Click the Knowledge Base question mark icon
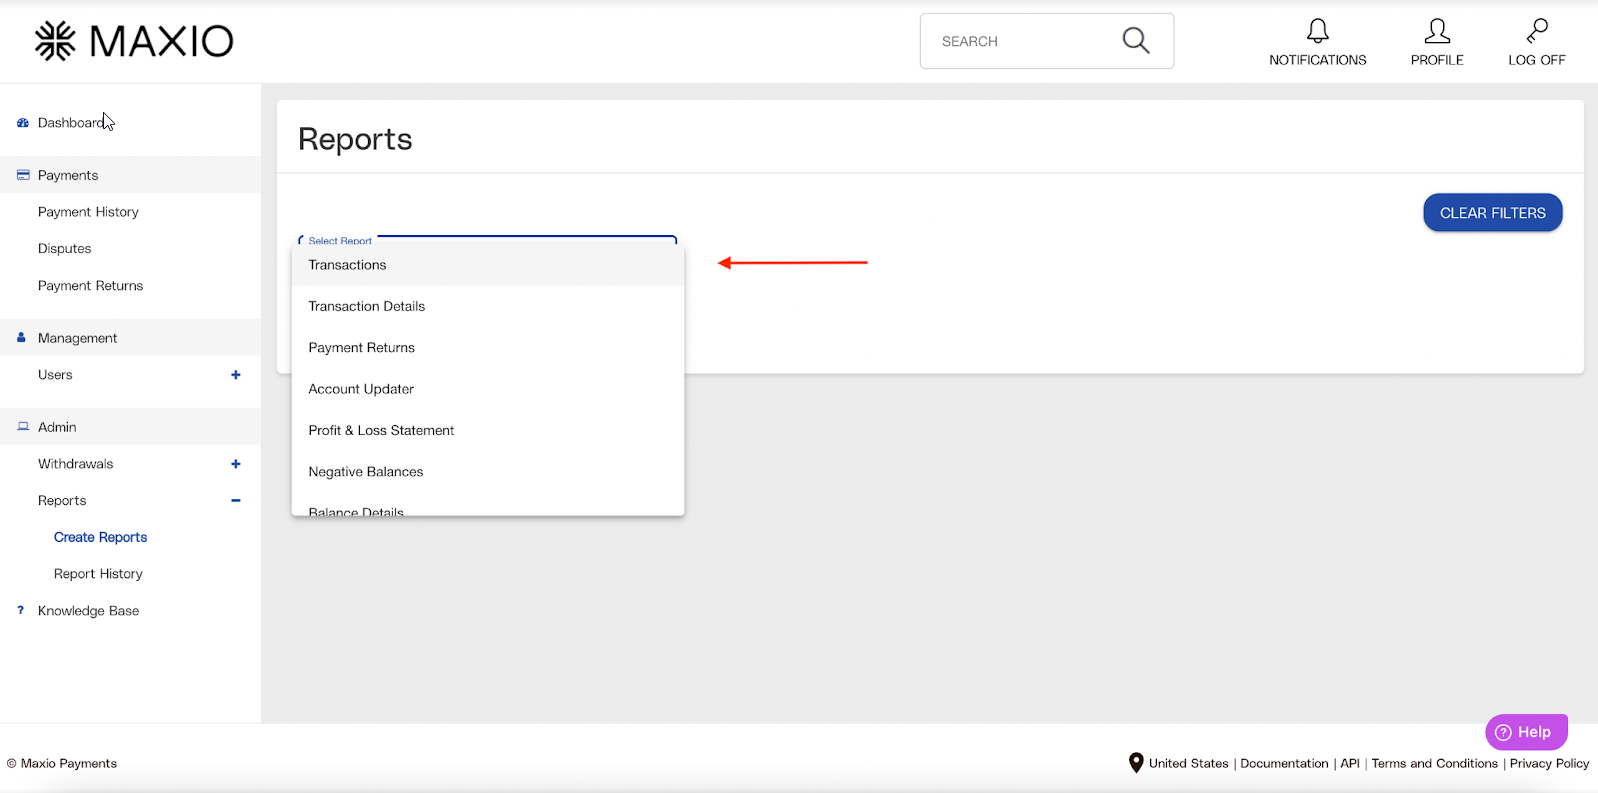The height and width of the screenshot is (793, 1598). [x=21, y=610]
